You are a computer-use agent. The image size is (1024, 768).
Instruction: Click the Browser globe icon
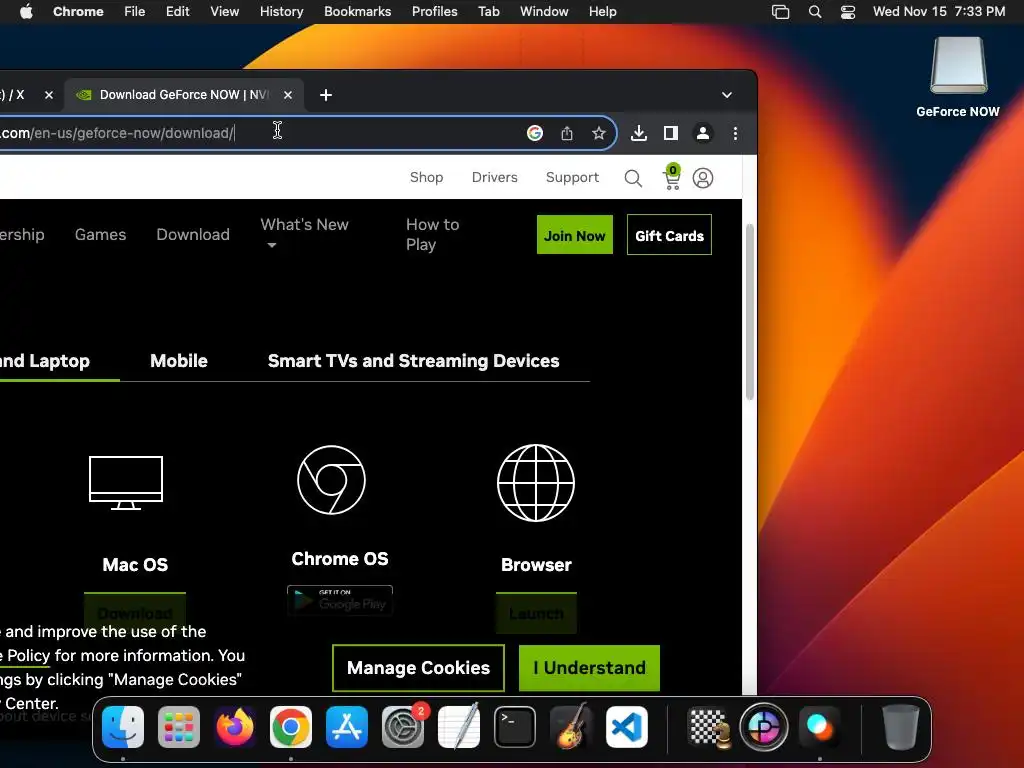(x=536, y=483)
